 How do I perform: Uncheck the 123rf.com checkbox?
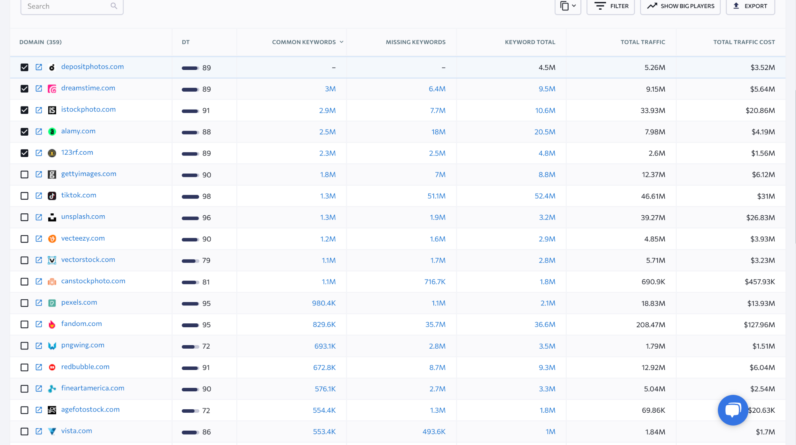pos(24,153)
